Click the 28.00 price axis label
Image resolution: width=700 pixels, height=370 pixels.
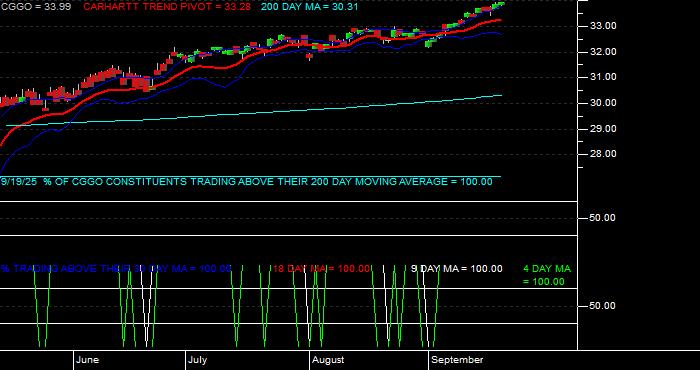(x=603, y=154)
